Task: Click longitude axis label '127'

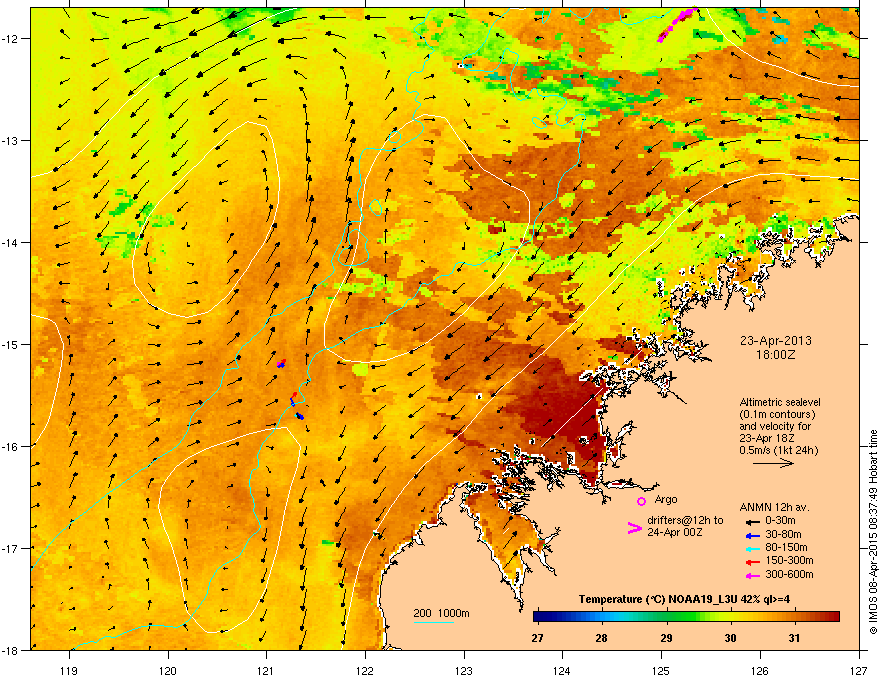Action: point(858,670)
